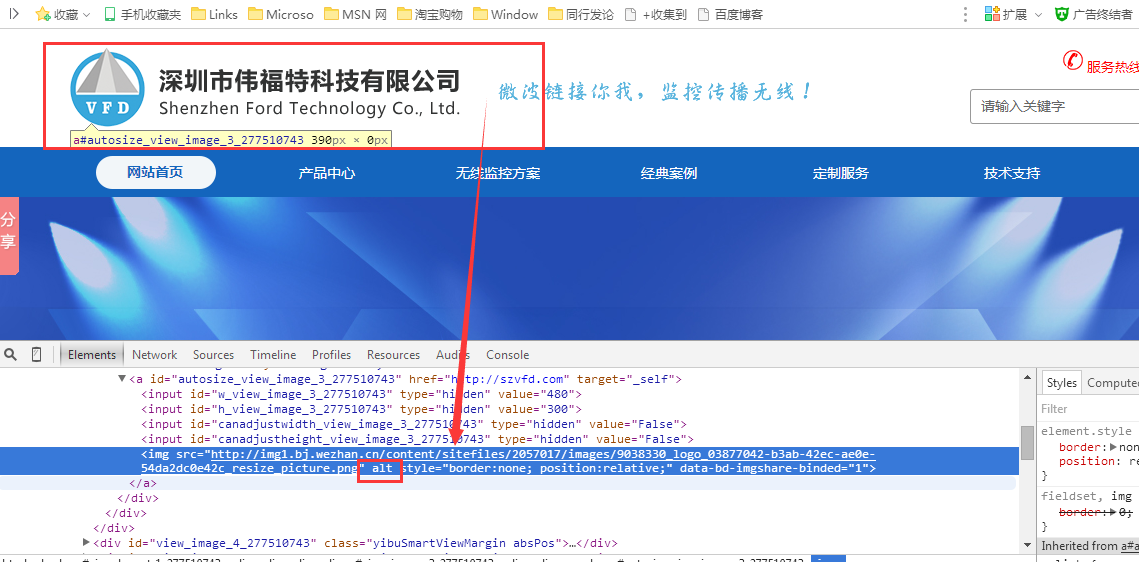
Task: Go to 产品中心 in site navigation
Action: (x=327, y=173)
